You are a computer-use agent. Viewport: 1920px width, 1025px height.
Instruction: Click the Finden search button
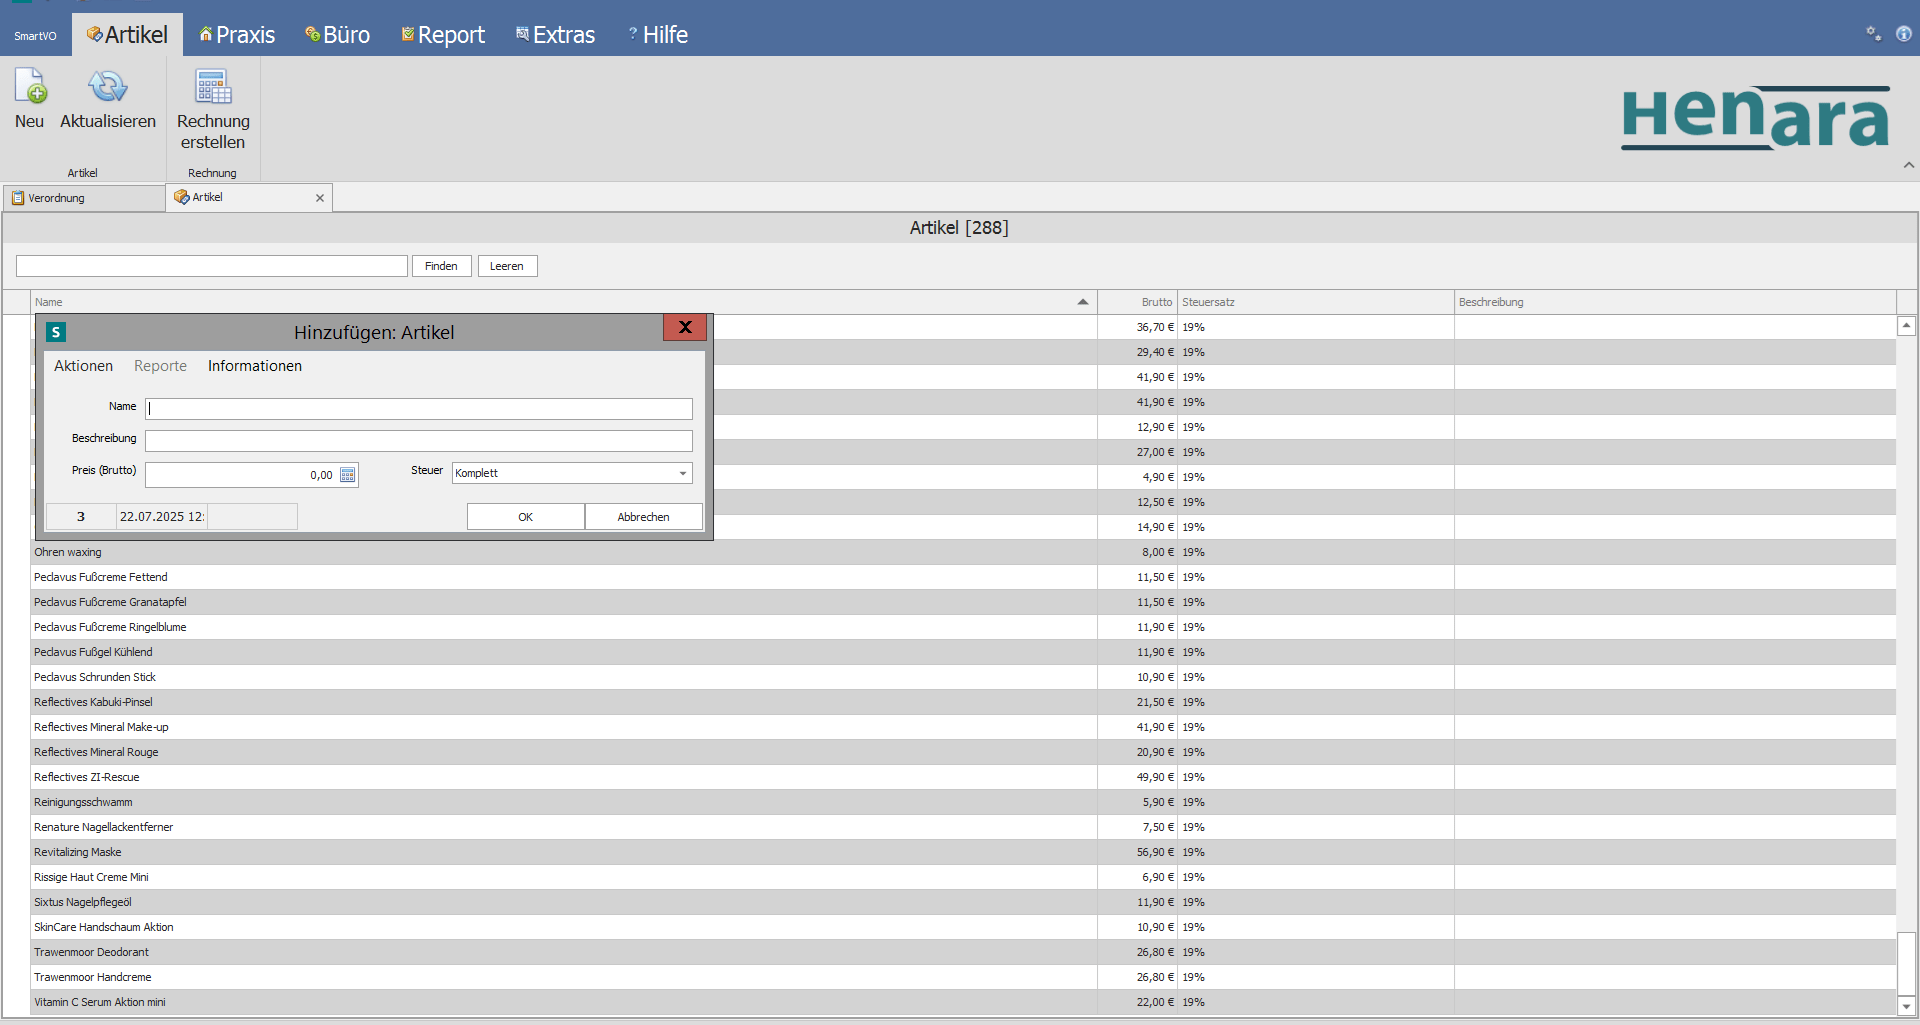441,266
